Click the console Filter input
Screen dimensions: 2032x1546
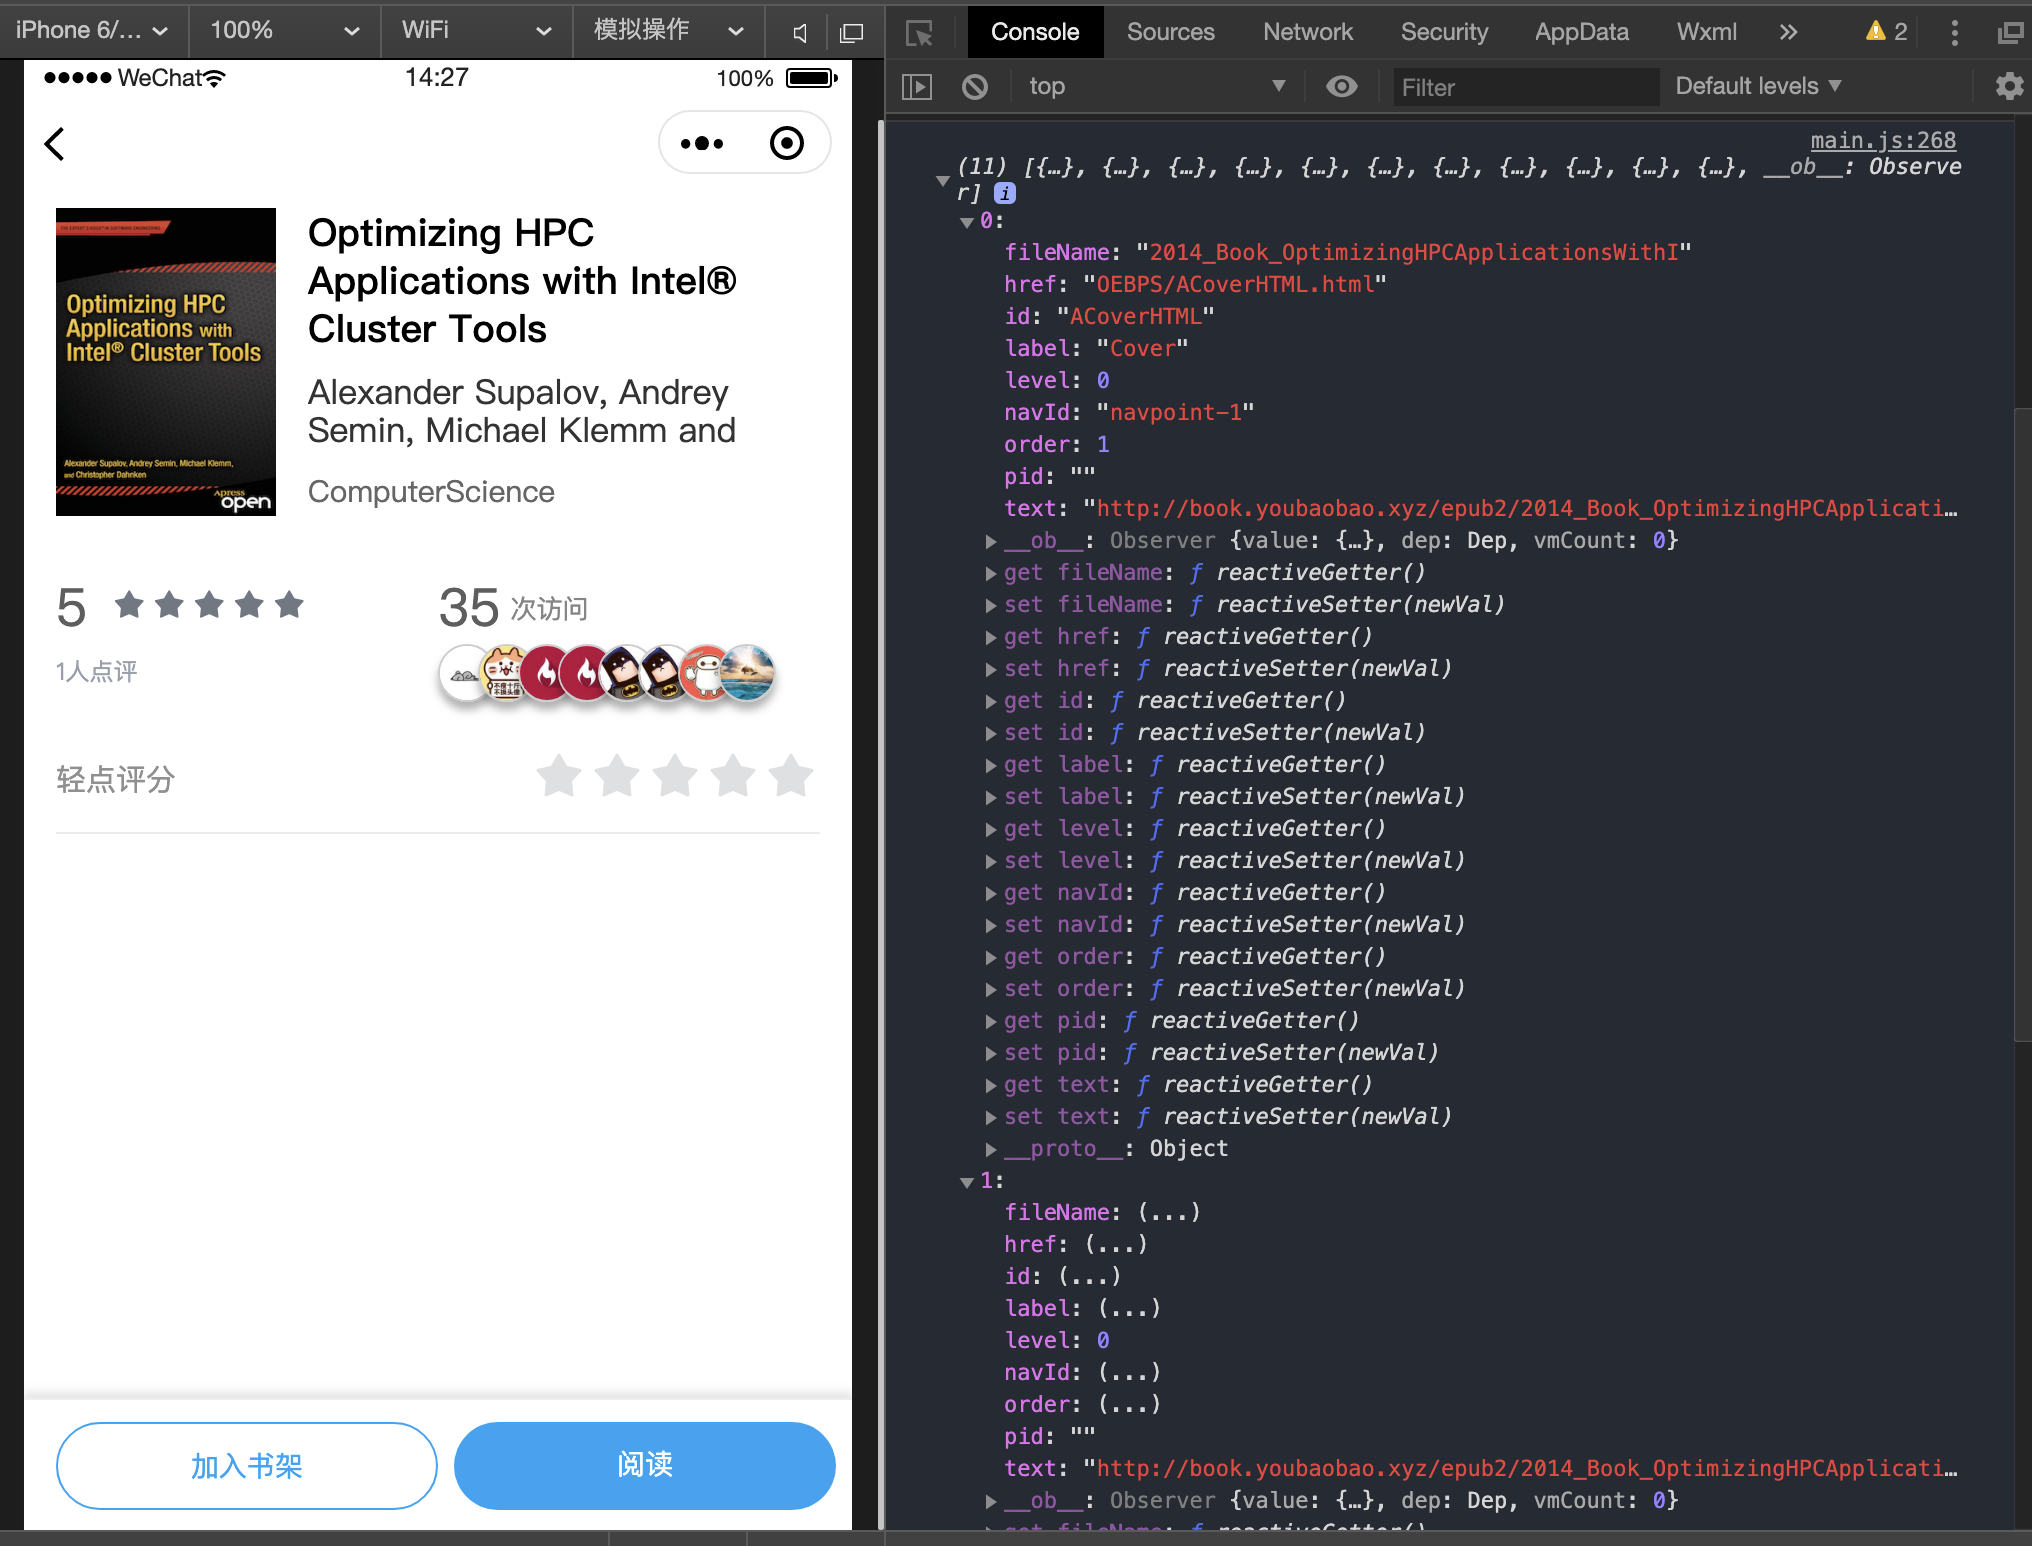click(x=1526, y=87)
